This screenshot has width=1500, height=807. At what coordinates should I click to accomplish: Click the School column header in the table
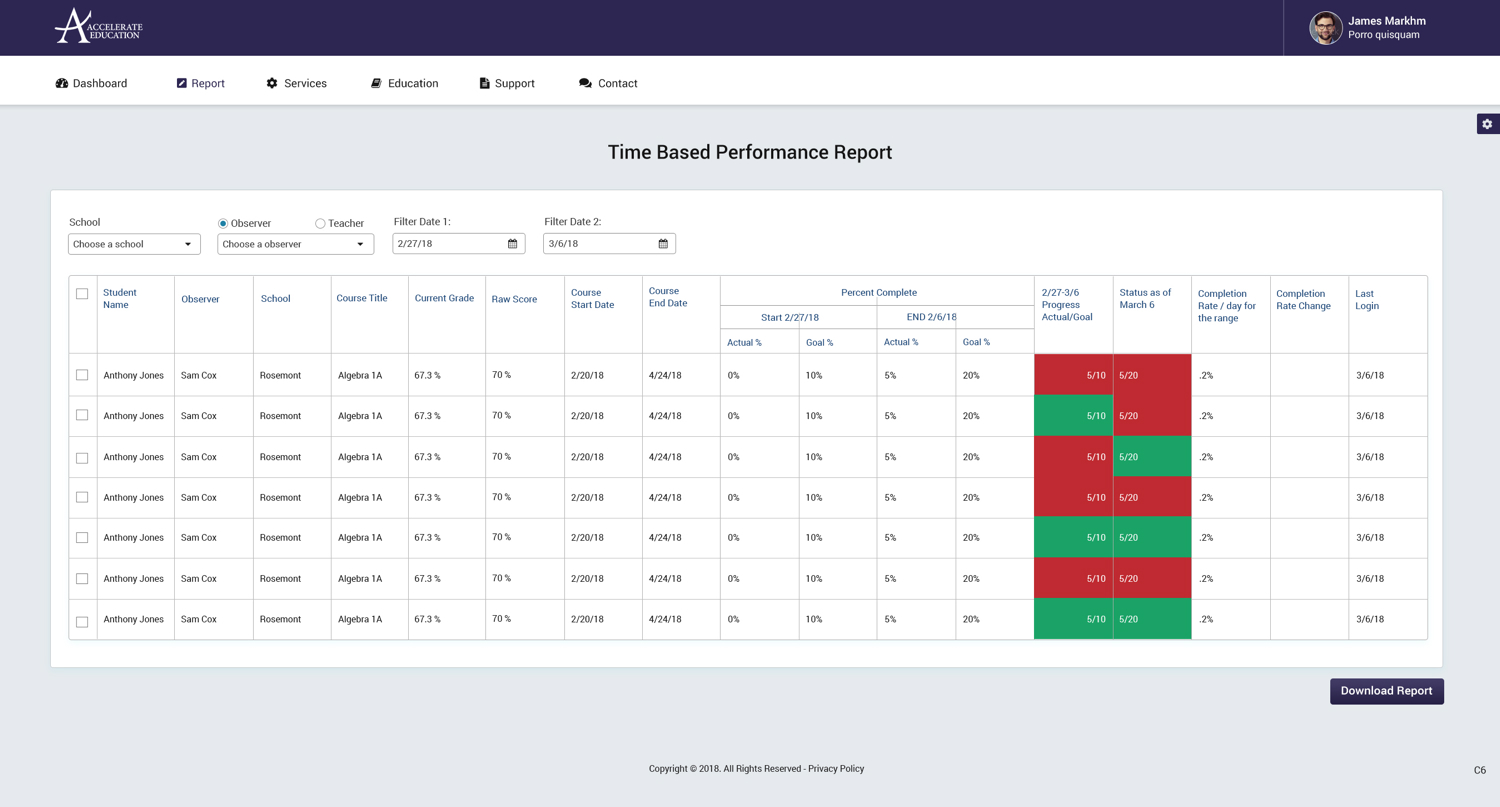point(275,299)
